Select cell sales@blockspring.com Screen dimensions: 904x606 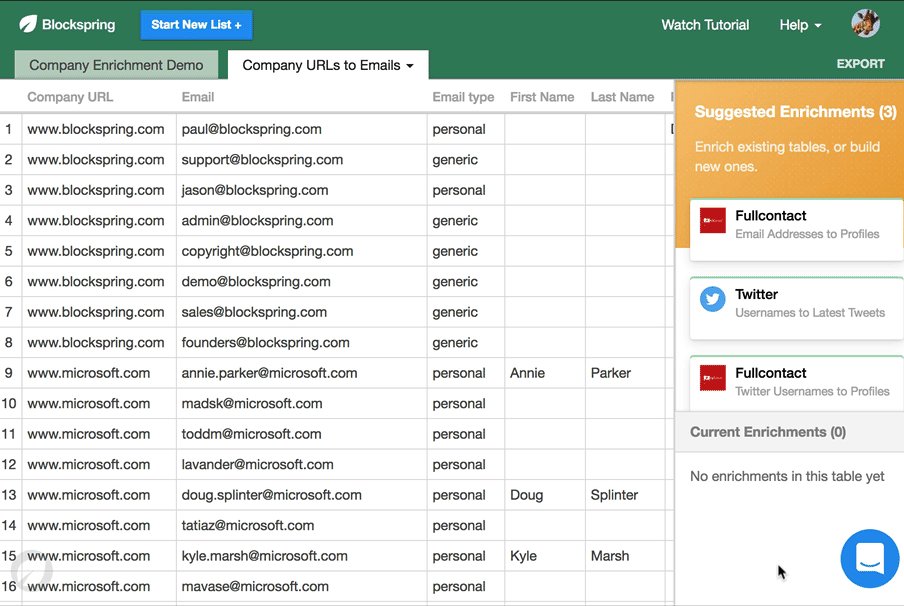point(302,313)
